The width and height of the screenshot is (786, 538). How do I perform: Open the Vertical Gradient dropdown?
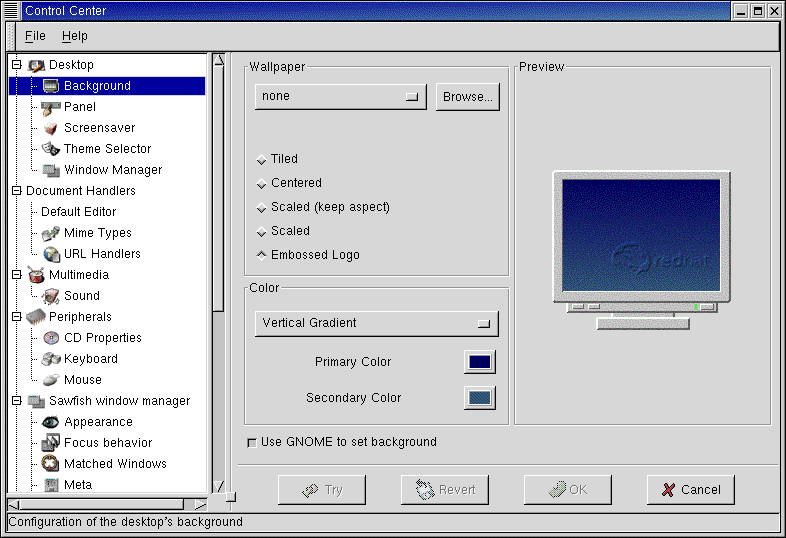click(x=376, y=323)
